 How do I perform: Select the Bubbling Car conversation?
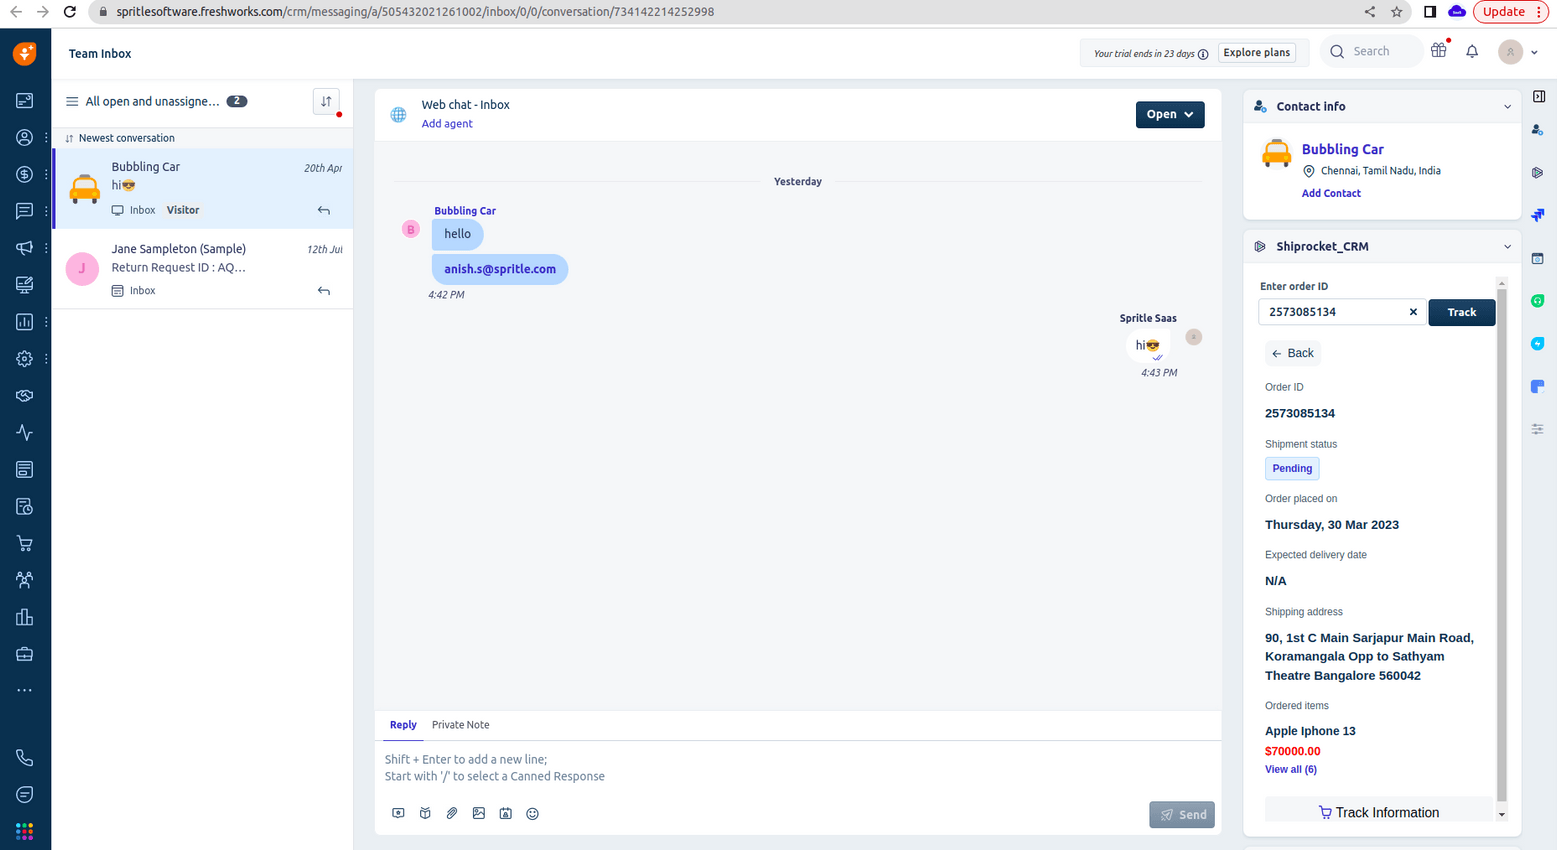click(203, 189)
